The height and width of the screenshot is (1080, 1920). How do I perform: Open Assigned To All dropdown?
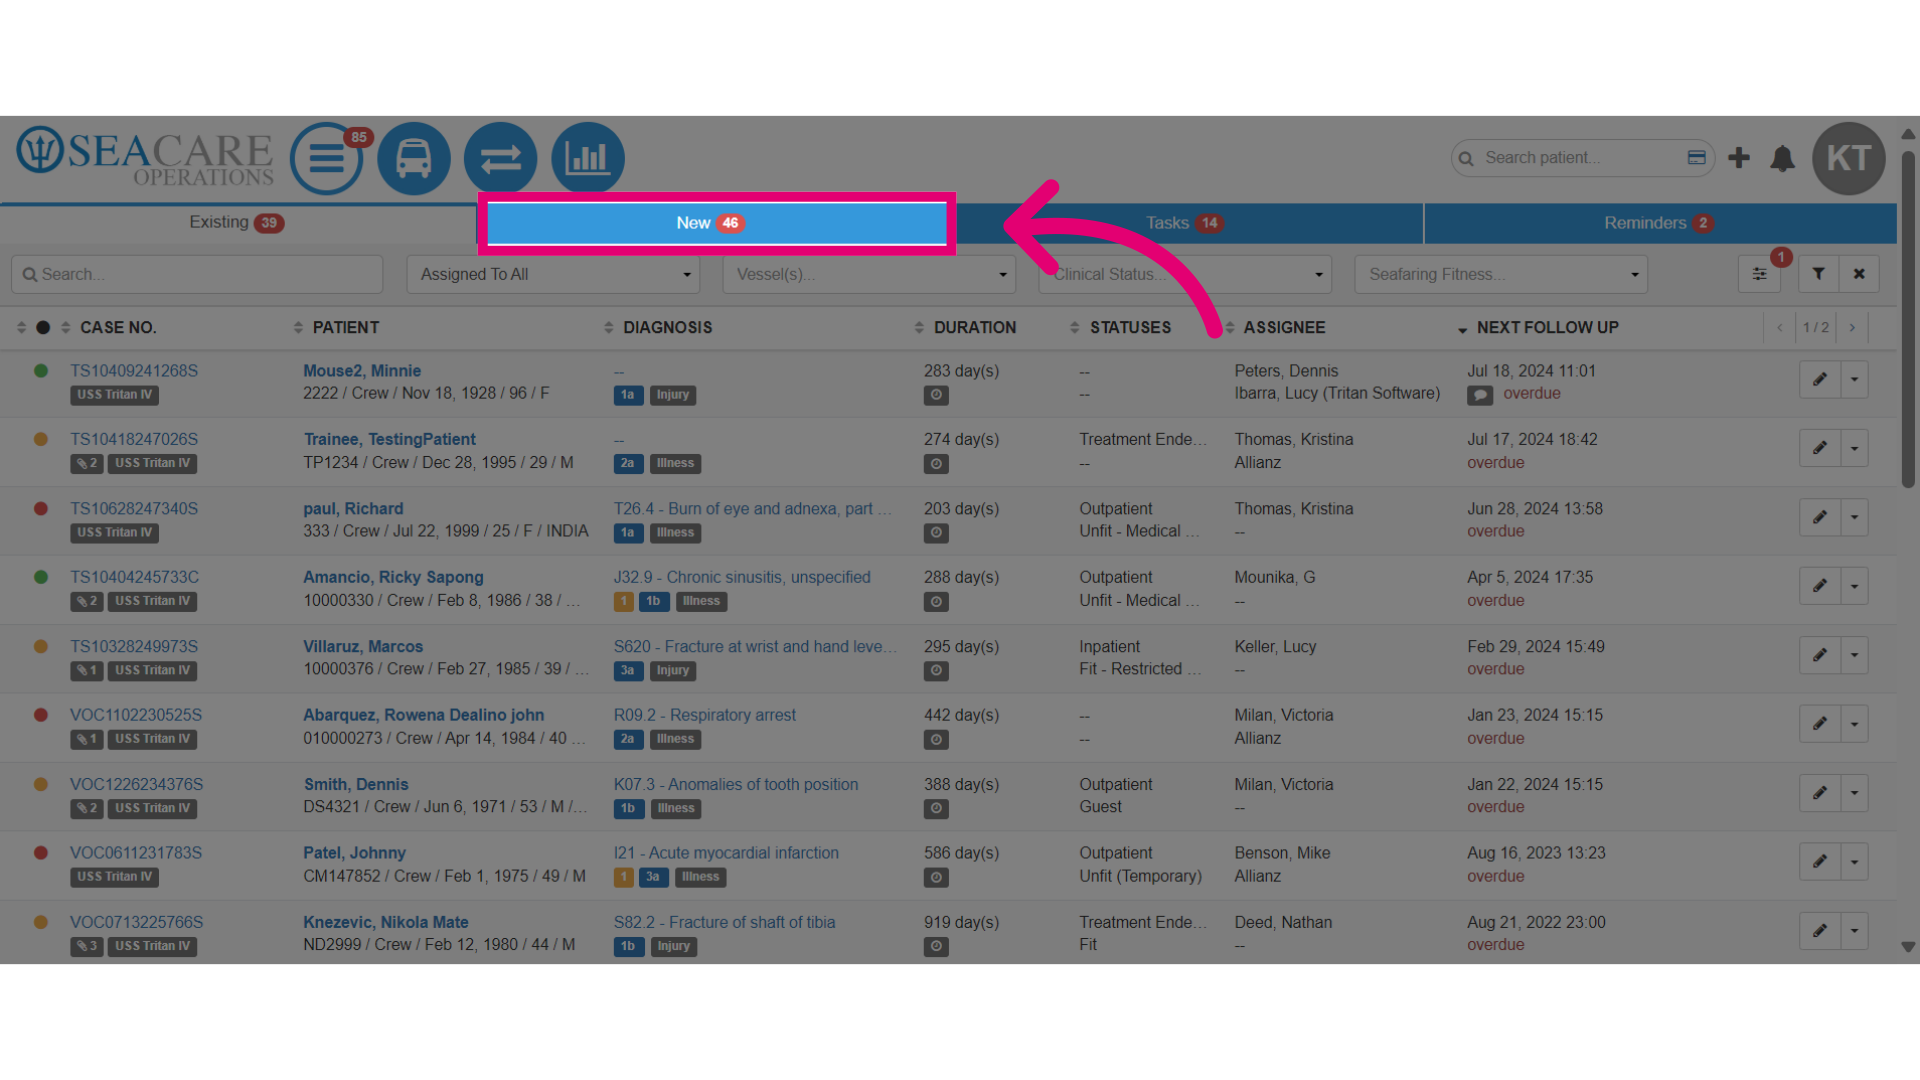click(553, 274)
